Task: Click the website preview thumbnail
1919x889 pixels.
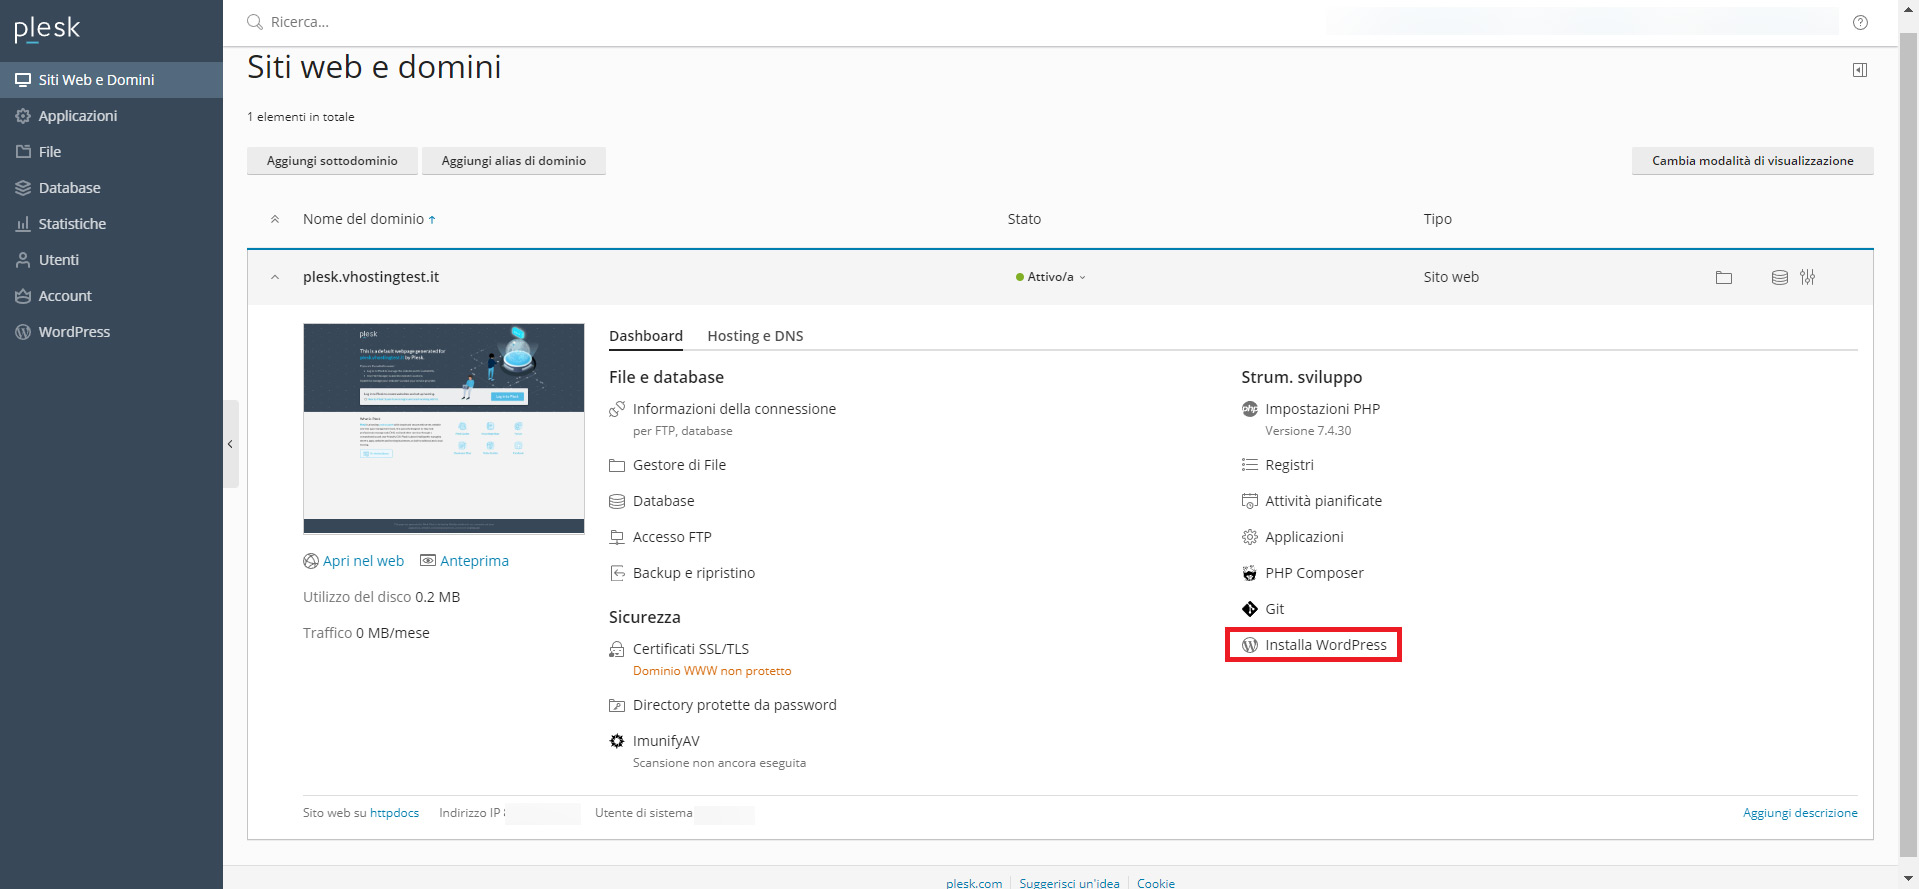Action: pyautogui.click(x=444, y=428)
